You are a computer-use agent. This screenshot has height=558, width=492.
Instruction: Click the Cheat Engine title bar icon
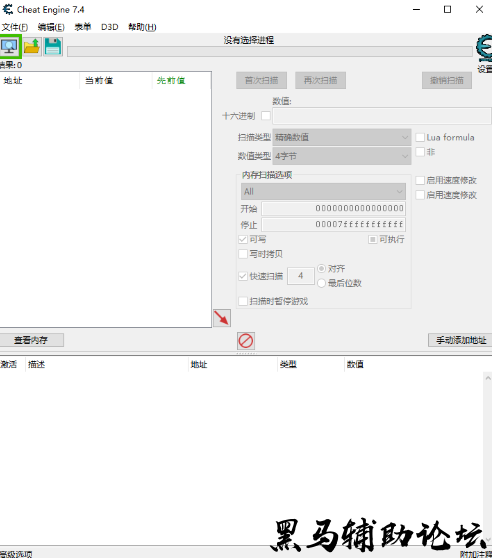coord(8,9)
